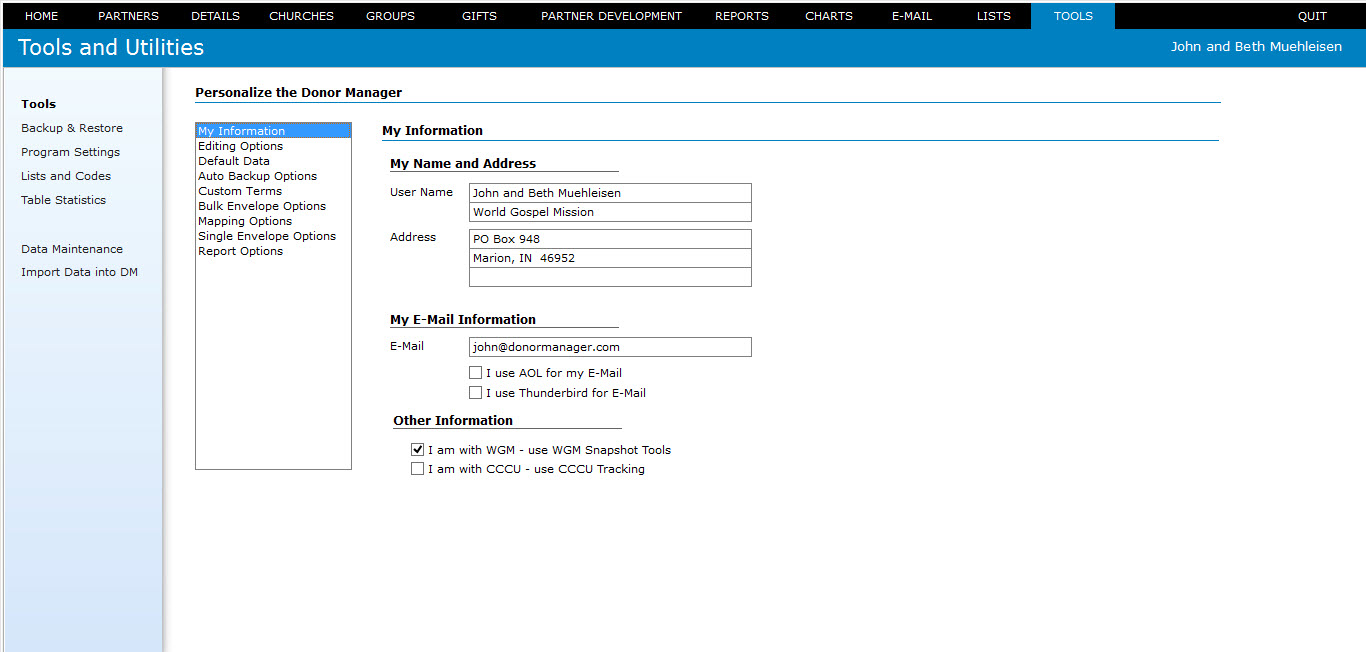Select Mapping Options in the list
The image size is (1366, 652).
[273, 221]
